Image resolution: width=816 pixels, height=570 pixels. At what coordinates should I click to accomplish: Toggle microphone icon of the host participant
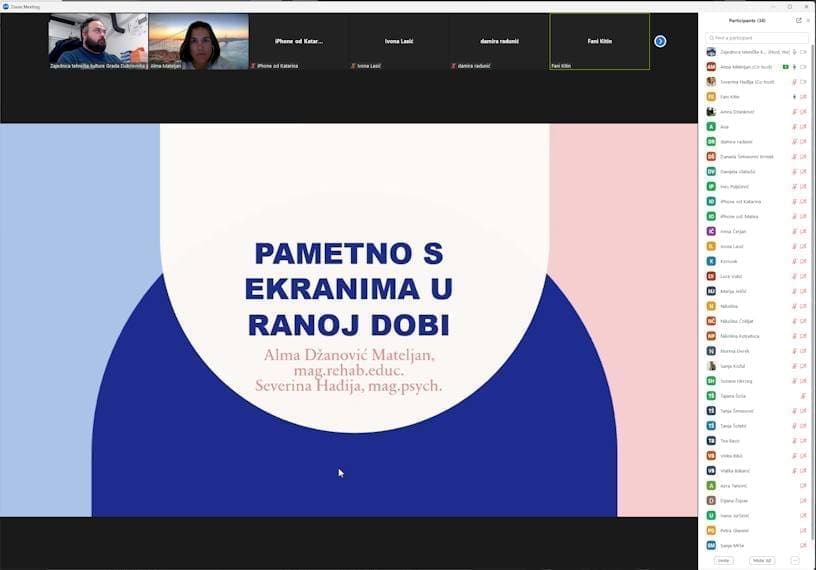pos(794,52)
